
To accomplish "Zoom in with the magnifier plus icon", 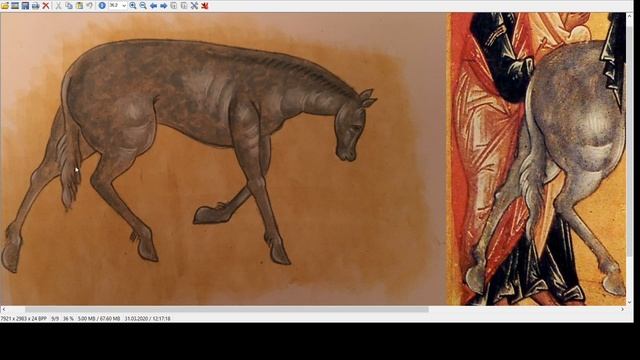I will [x=133, y=6].
